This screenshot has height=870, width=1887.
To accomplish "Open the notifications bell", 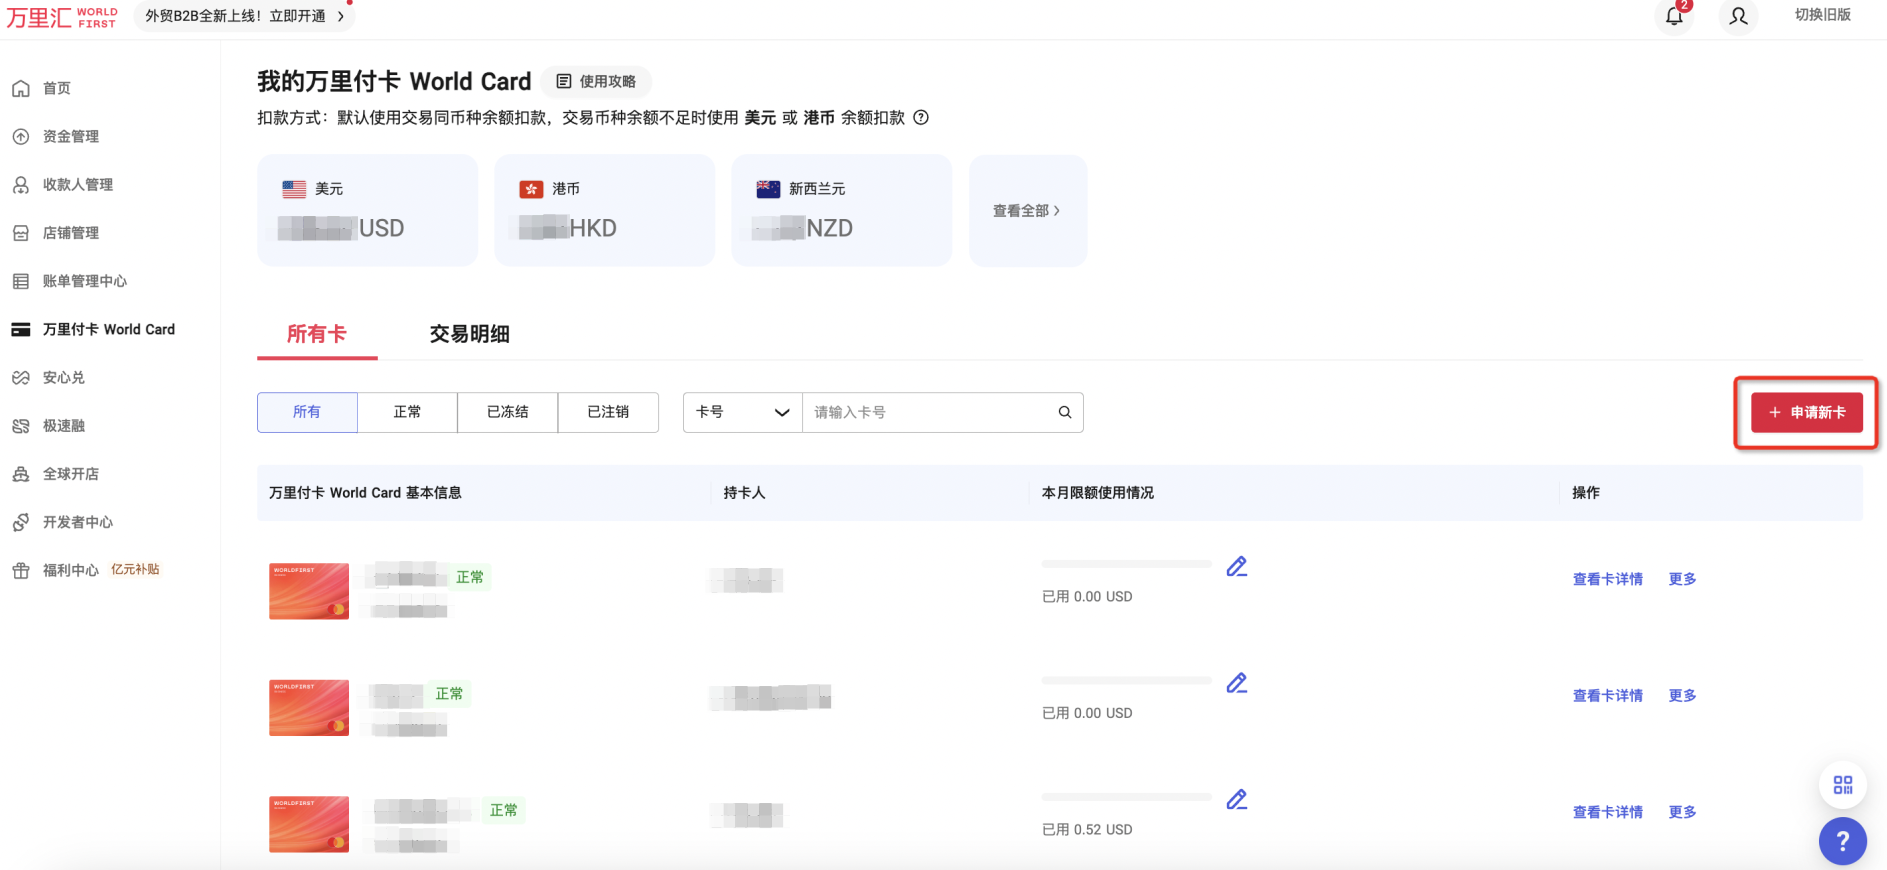I will [1674, 16].
